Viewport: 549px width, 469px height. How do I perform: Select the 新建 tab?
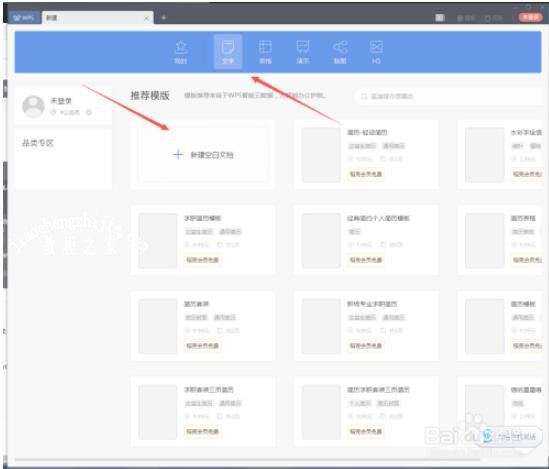pyautogui.click(x=97, y=18)
